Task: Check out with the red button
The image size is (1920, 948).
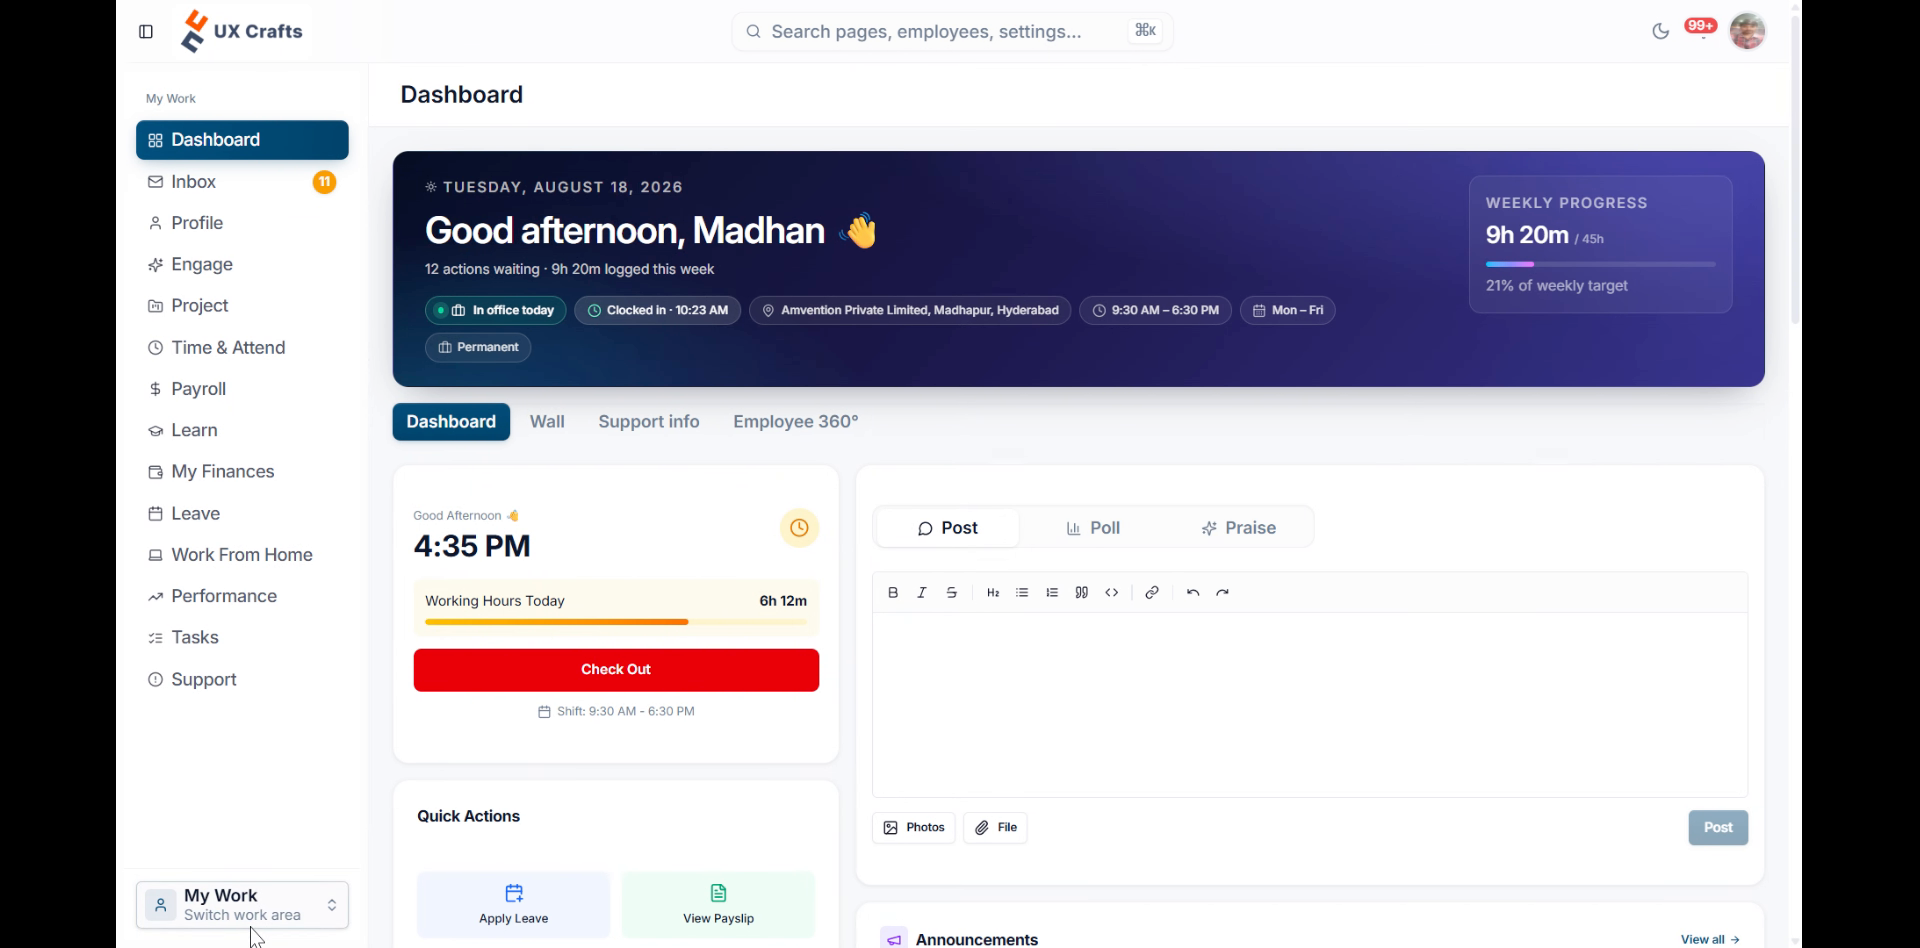Action: click(x=616, y=670)
